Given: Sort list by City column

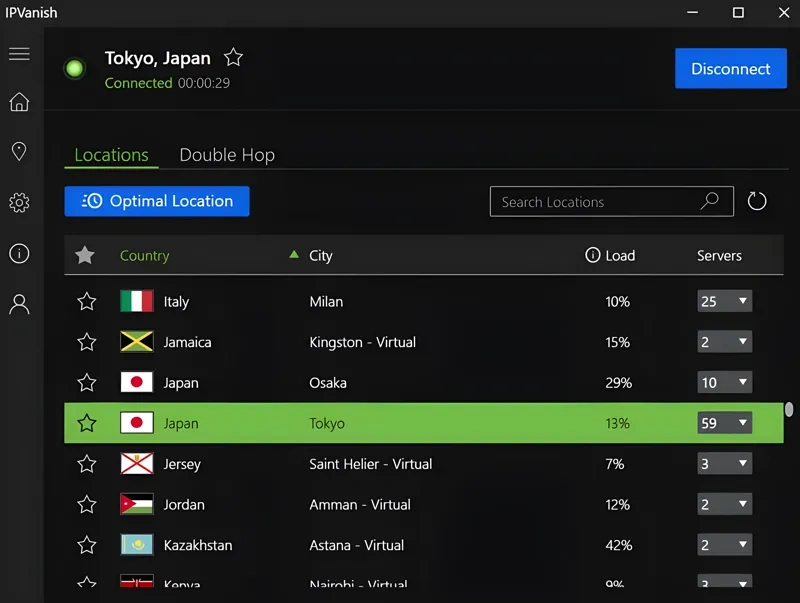Looking at the screenshot, I should click(x=320, y=256).
